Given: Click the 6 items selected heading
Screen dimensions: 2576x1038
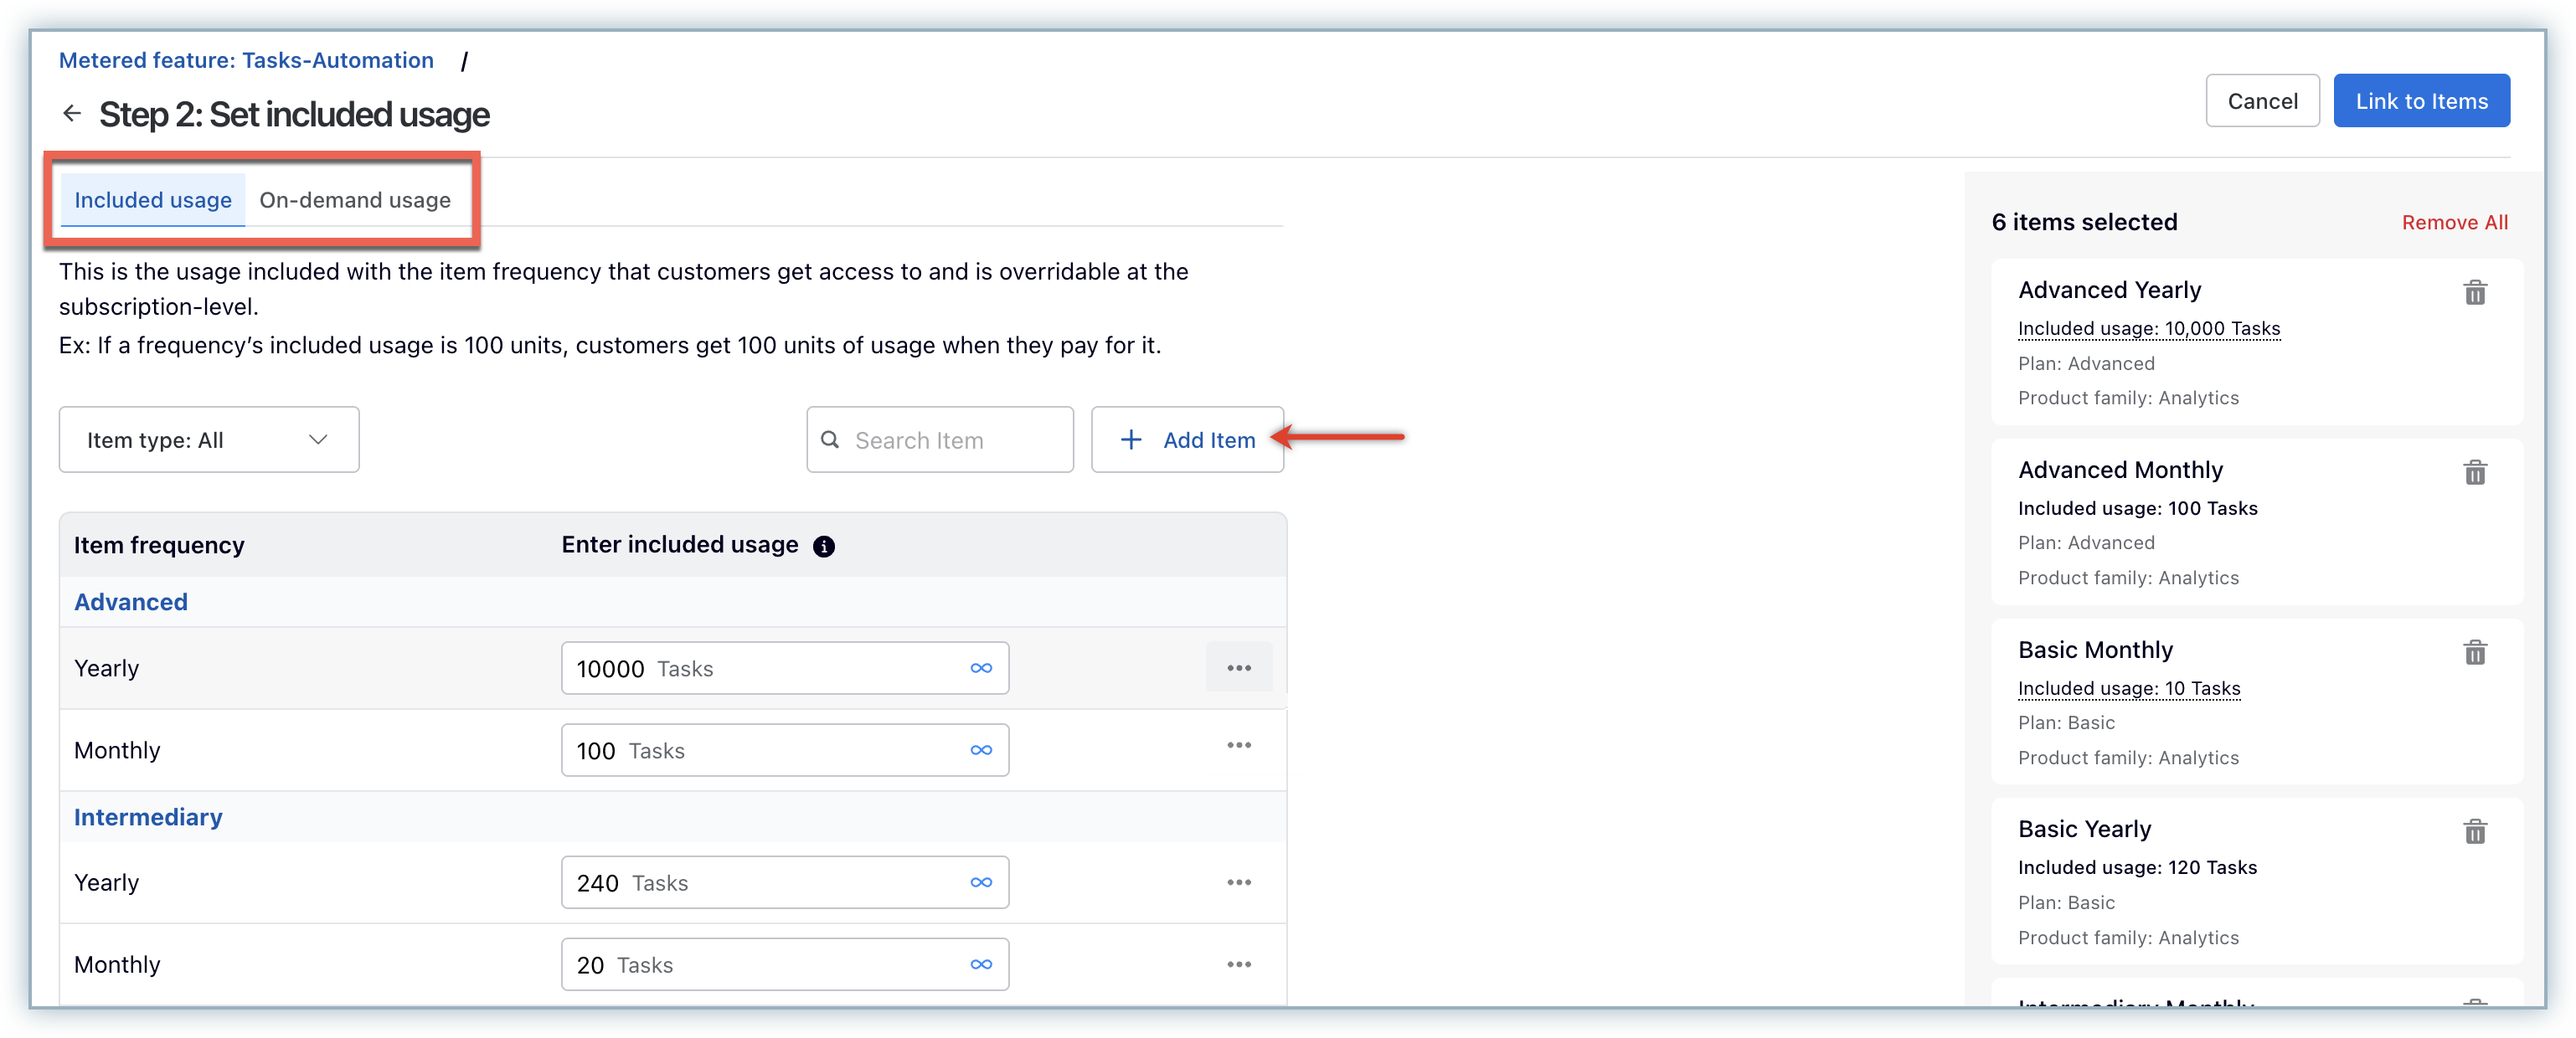Looking at the screenshot, I should click(x=2084, y=222).
